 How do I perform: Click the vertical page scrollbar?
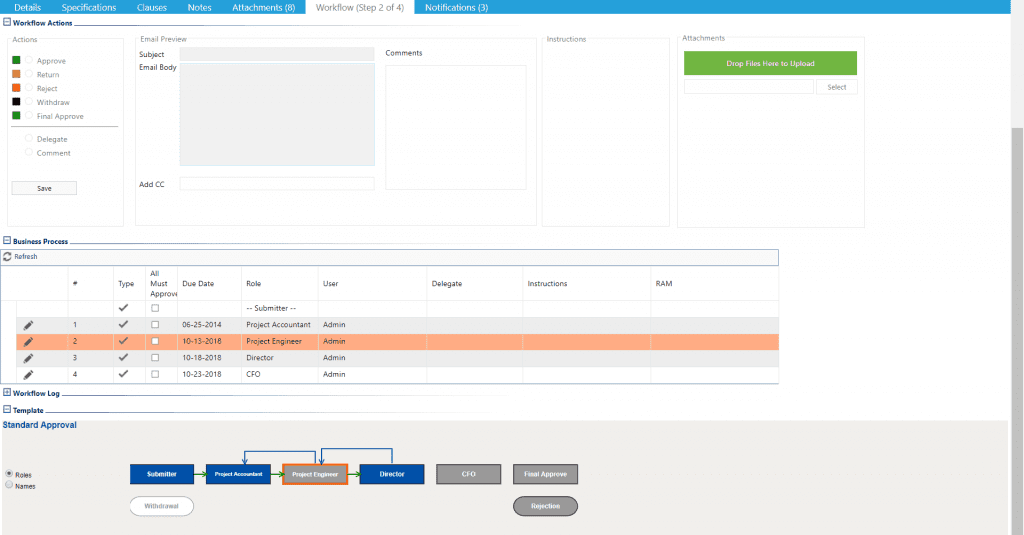[1017, 332]
